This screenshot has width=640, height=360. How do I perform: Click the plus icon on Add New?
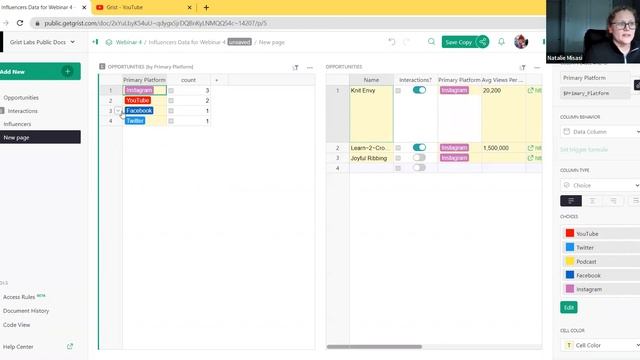tap(68, 71)
